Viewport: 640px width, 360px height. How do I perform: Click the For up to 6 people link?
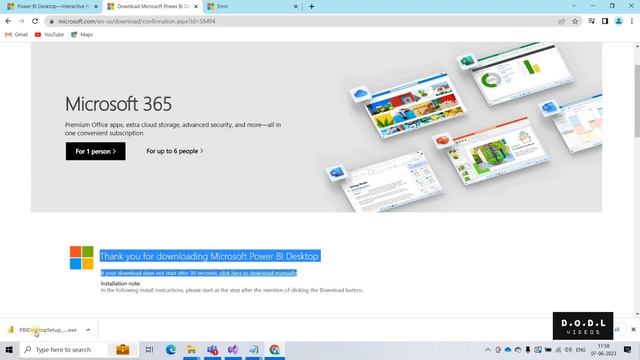[175, 151]
